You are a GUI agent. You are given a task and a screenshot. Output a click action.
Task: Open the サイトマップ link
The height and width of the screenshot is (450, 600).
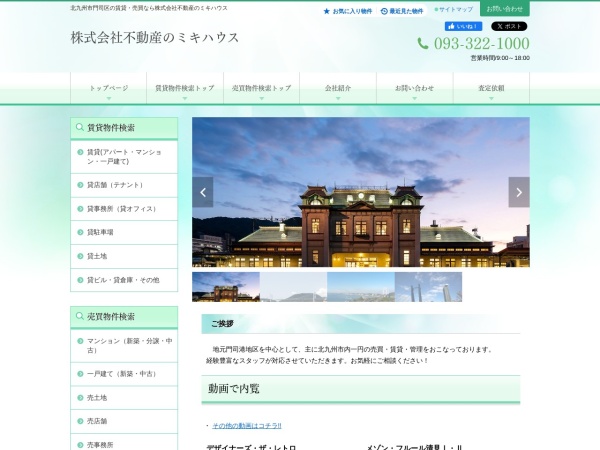[x=454, y=9]
